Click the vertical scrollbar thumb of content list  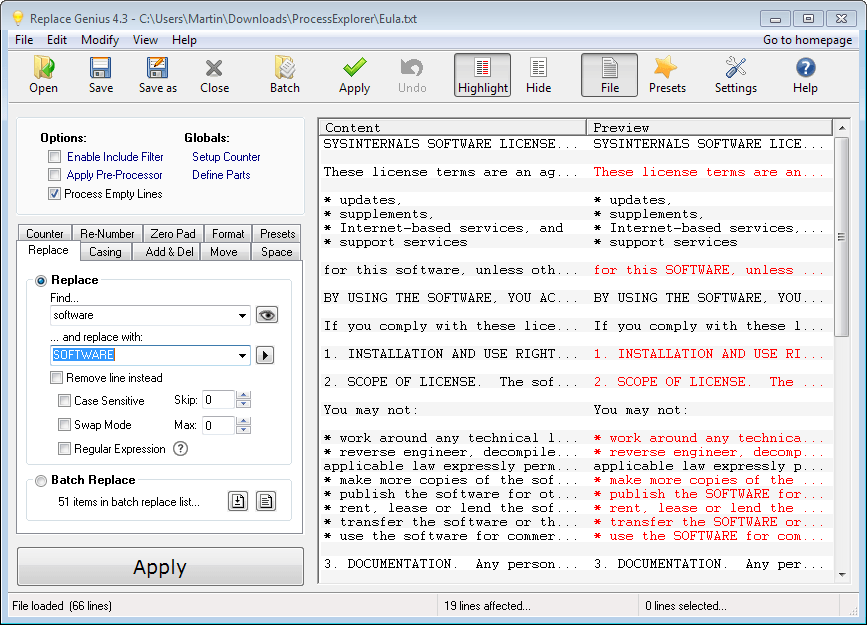point(842,237)
